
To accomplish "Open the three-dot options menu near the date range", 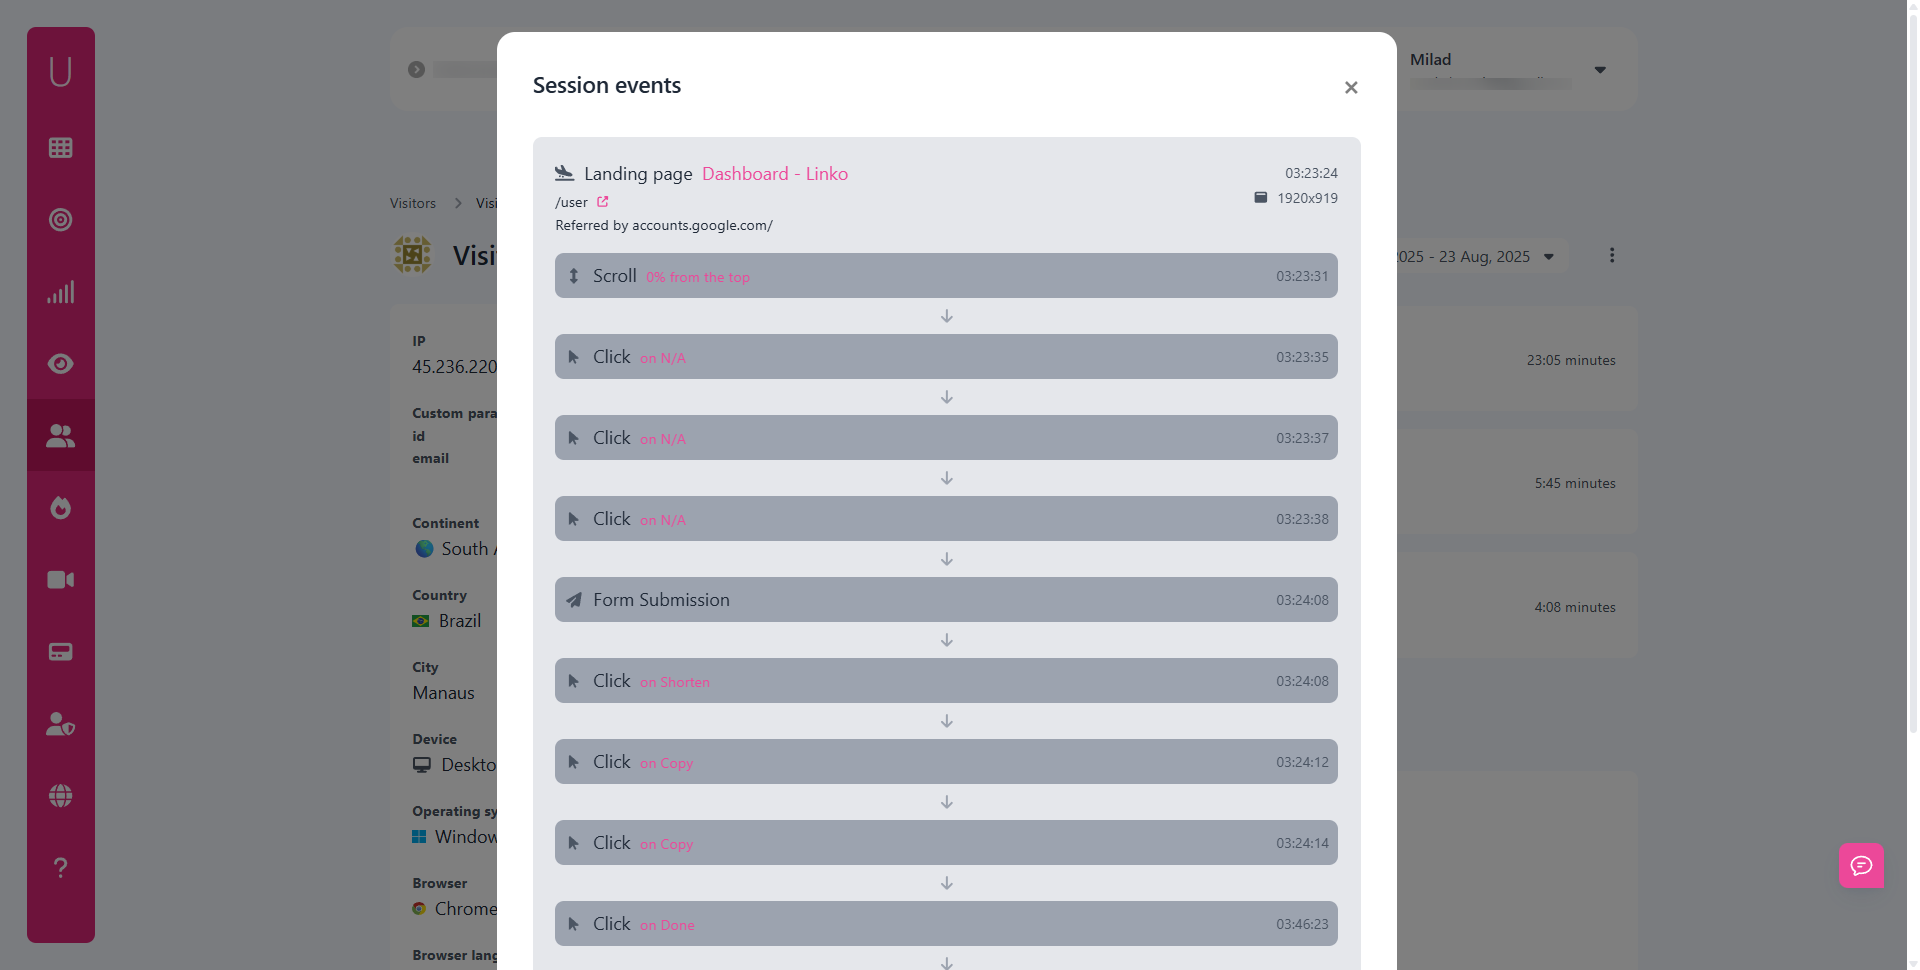I will (x=1612, y=255).
